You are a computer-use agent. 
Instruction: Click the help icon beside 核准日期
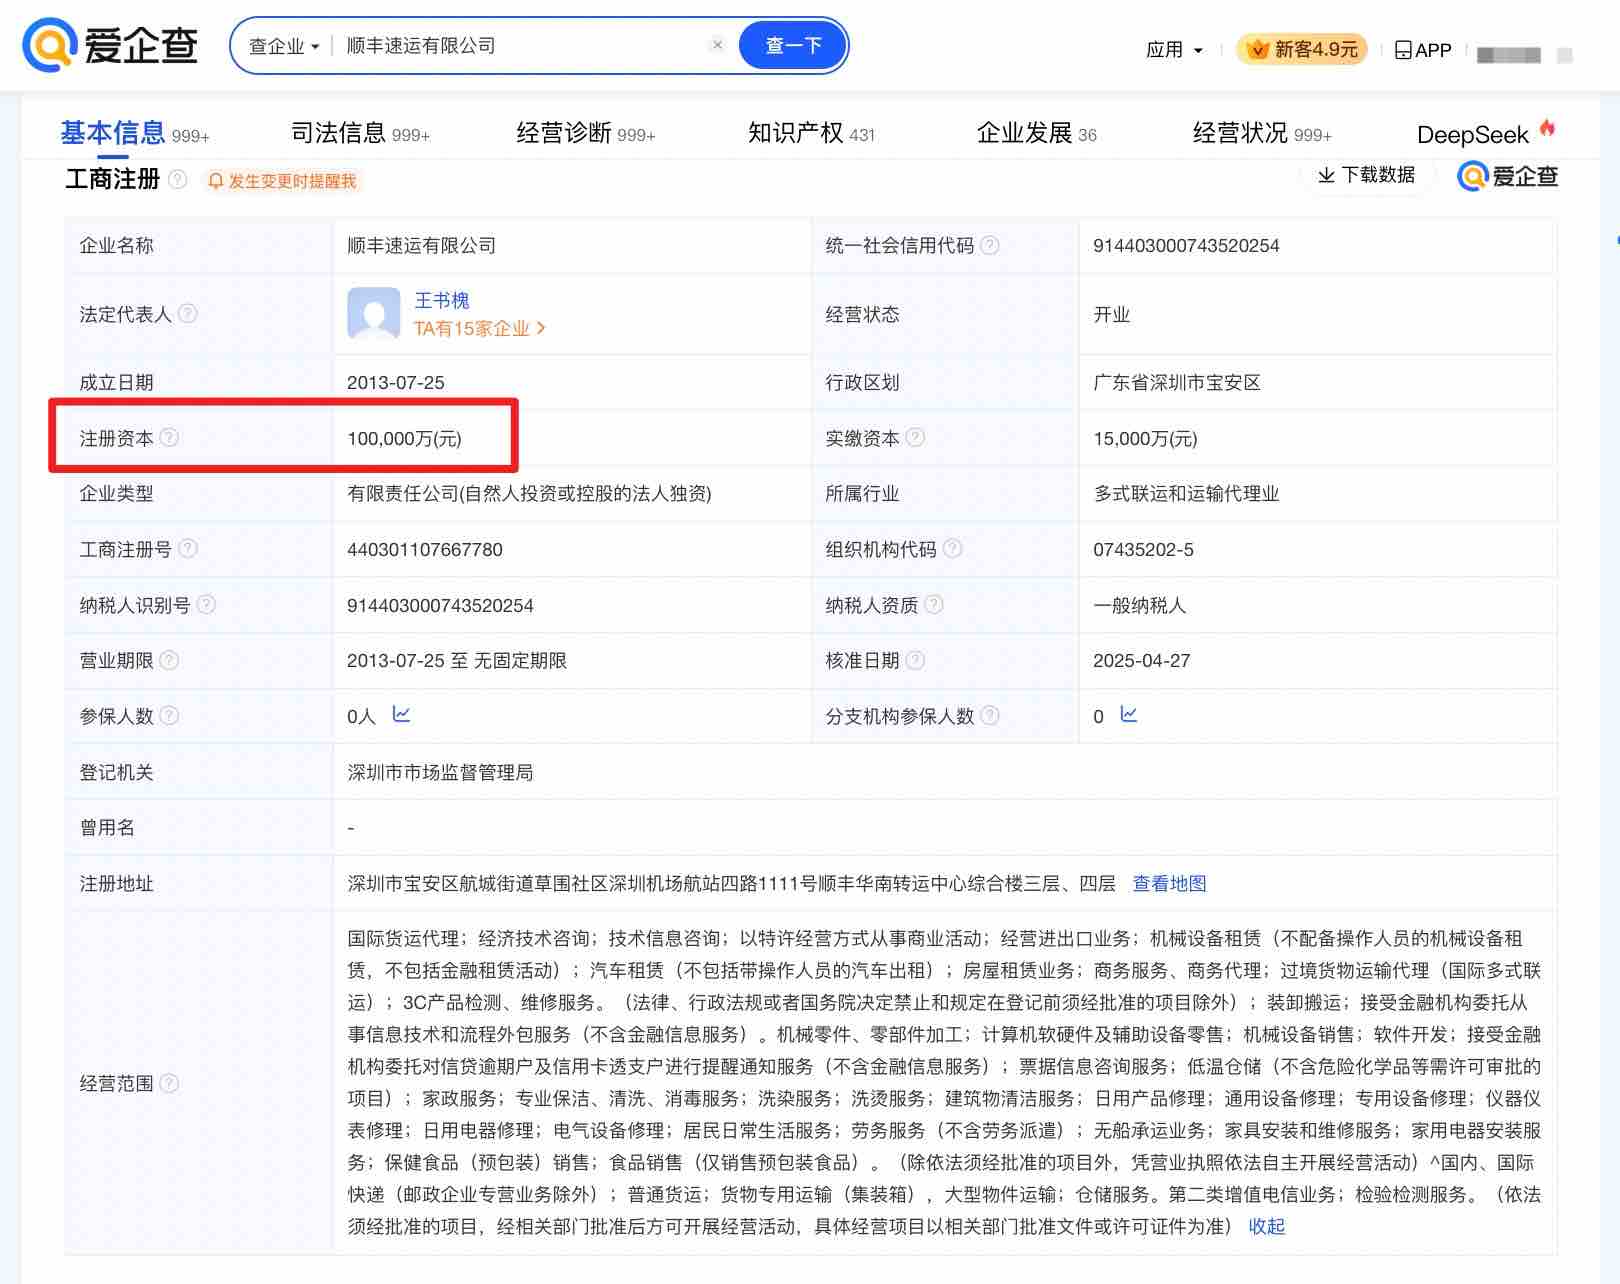(x=915, y=659)
